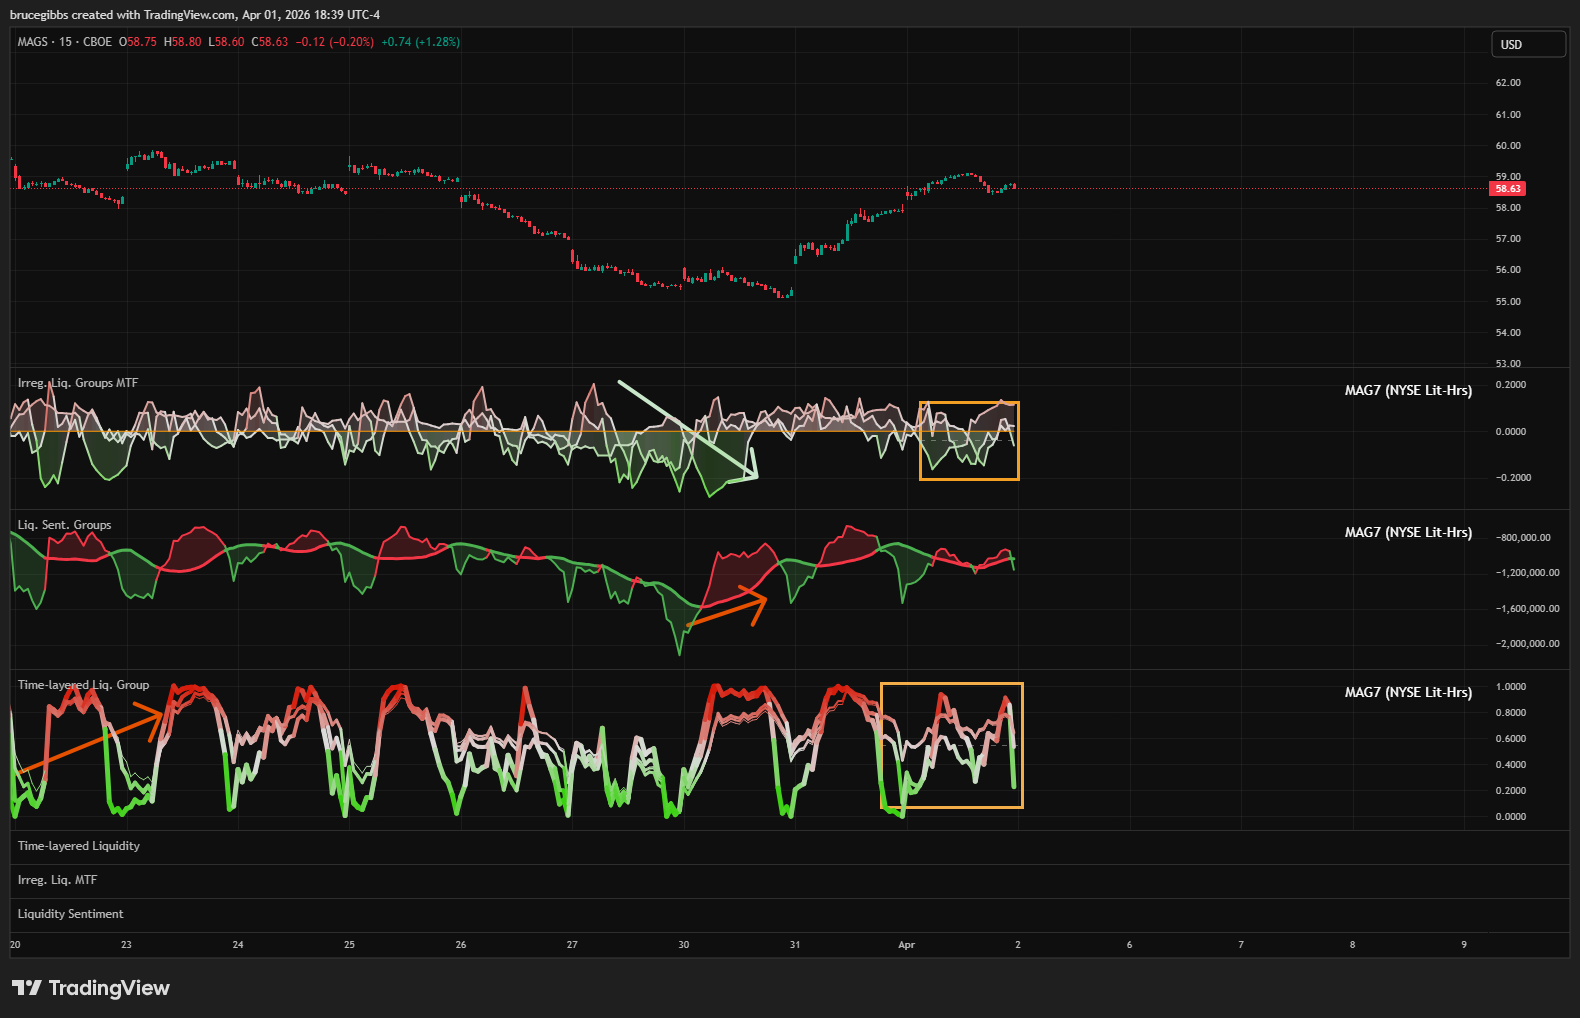Expand the collapsed Irreg. Liq. MTF pane
The width and height of the screenshot is (1580, 1018).
click(57, 880)
